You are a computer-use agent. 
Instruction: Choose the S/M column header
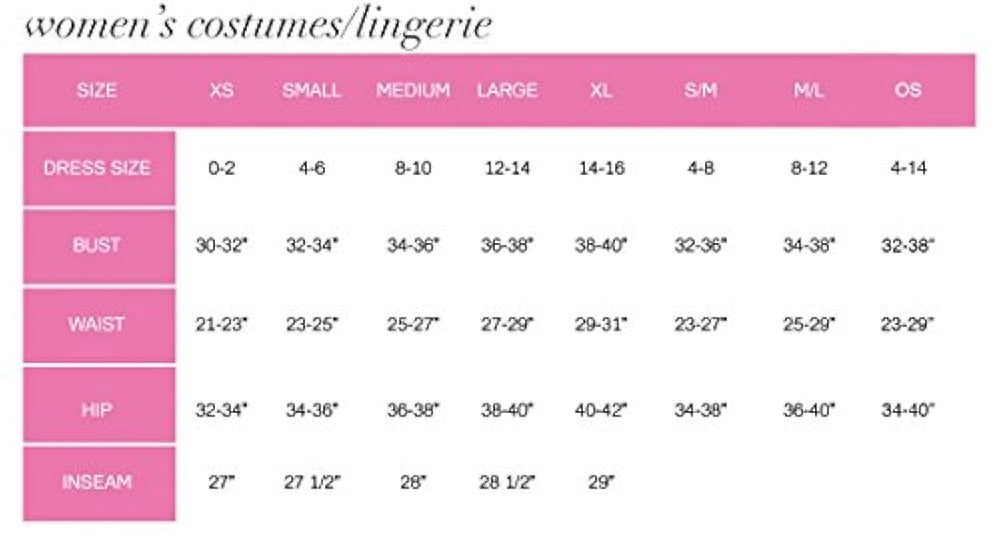coord(700,90)
